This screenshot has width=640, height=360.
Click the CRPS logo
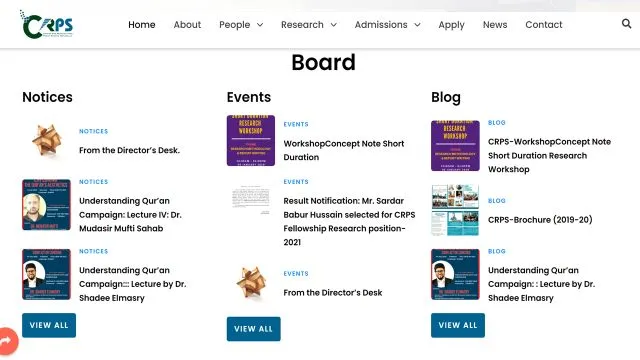47,24
